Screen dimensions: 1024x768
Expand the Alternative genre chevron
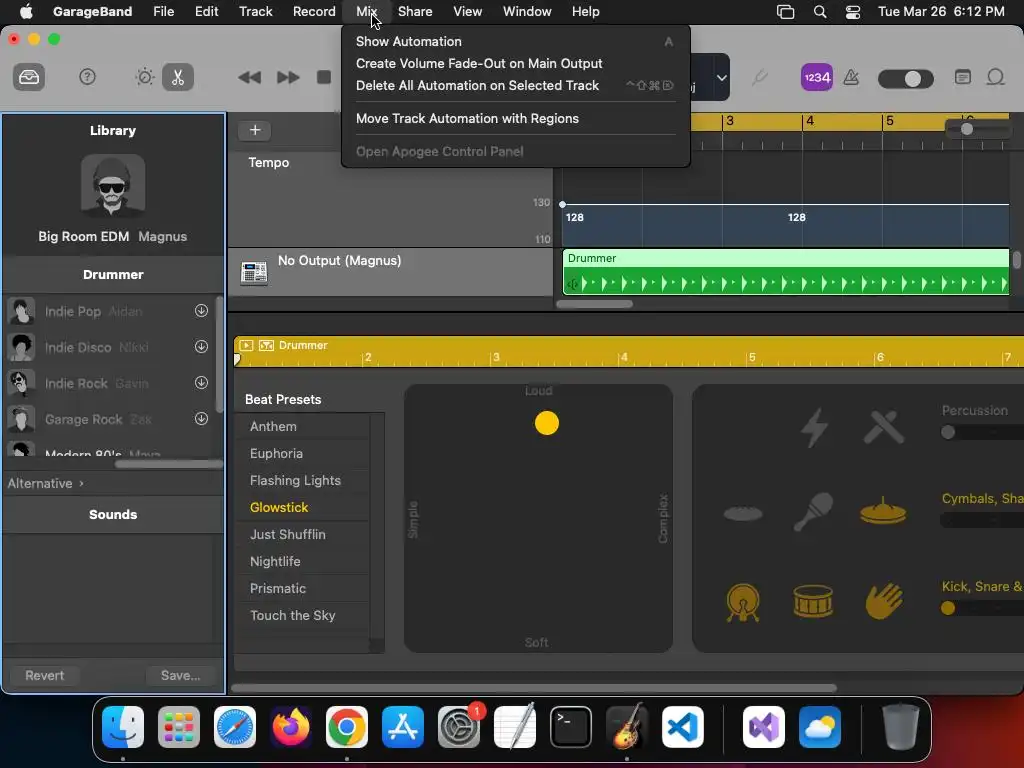click(x=81, y=483)
